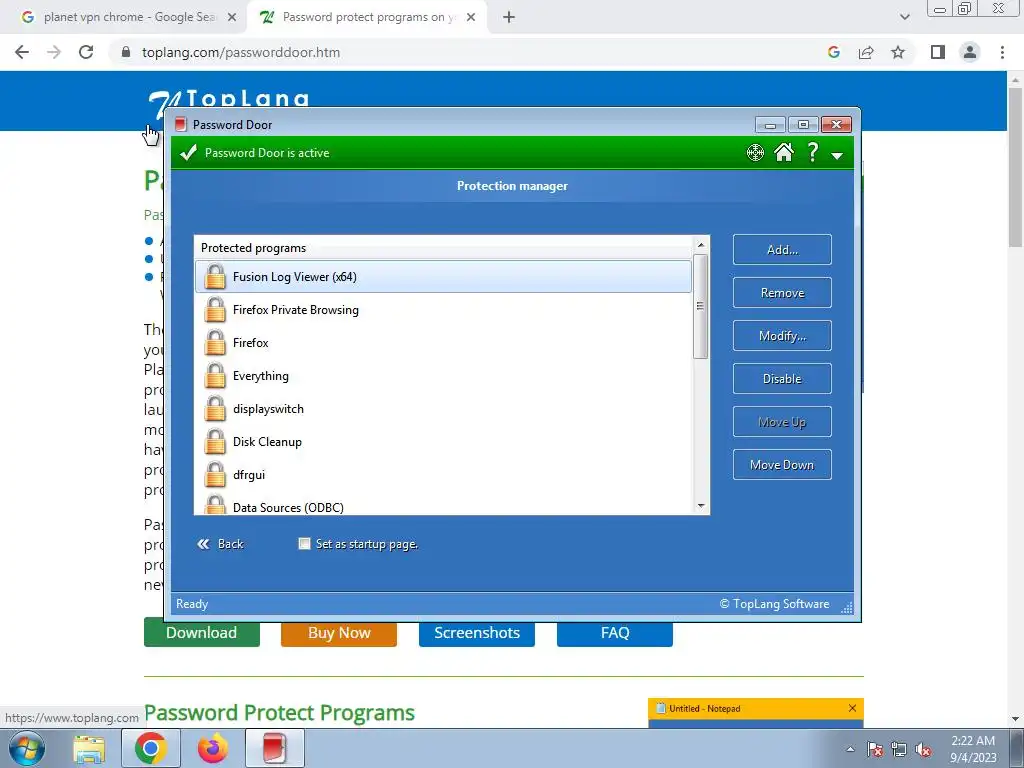Viewport: 1024px width, 768px height.
Task: Click the Google icon in address bar
Action: coord(833,52)
